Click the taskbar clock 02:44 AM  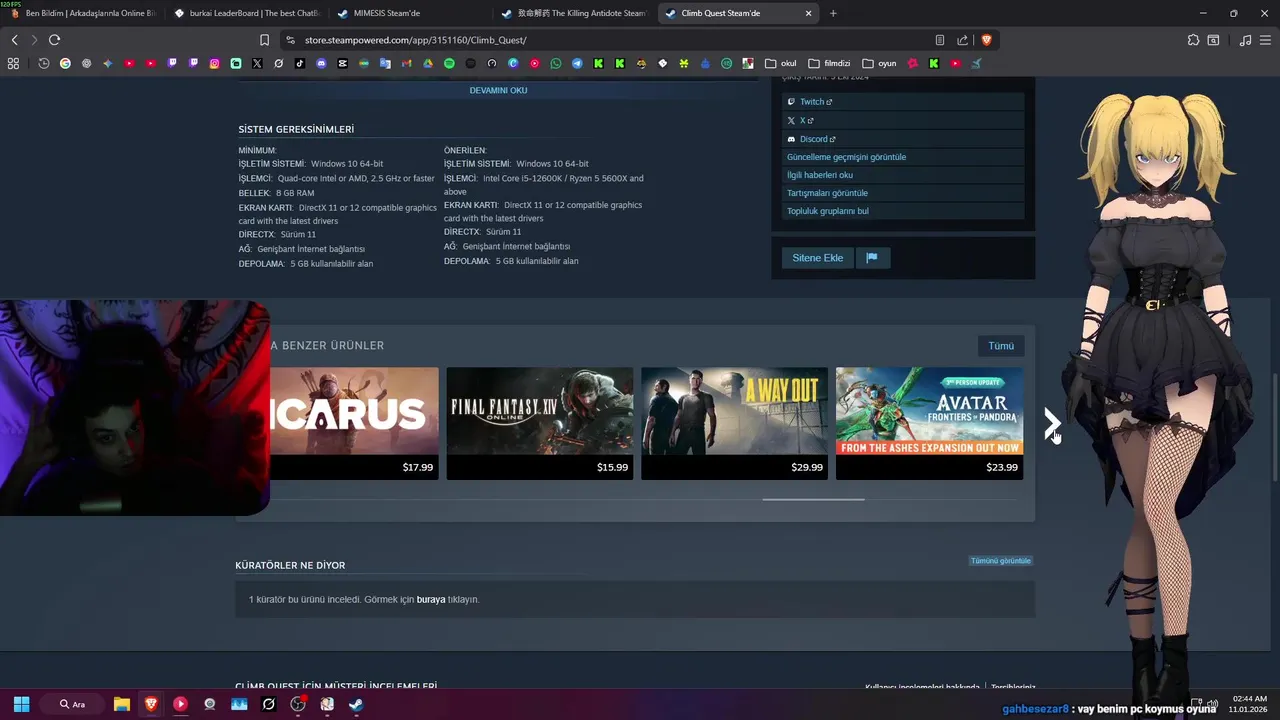point(1250,704)
